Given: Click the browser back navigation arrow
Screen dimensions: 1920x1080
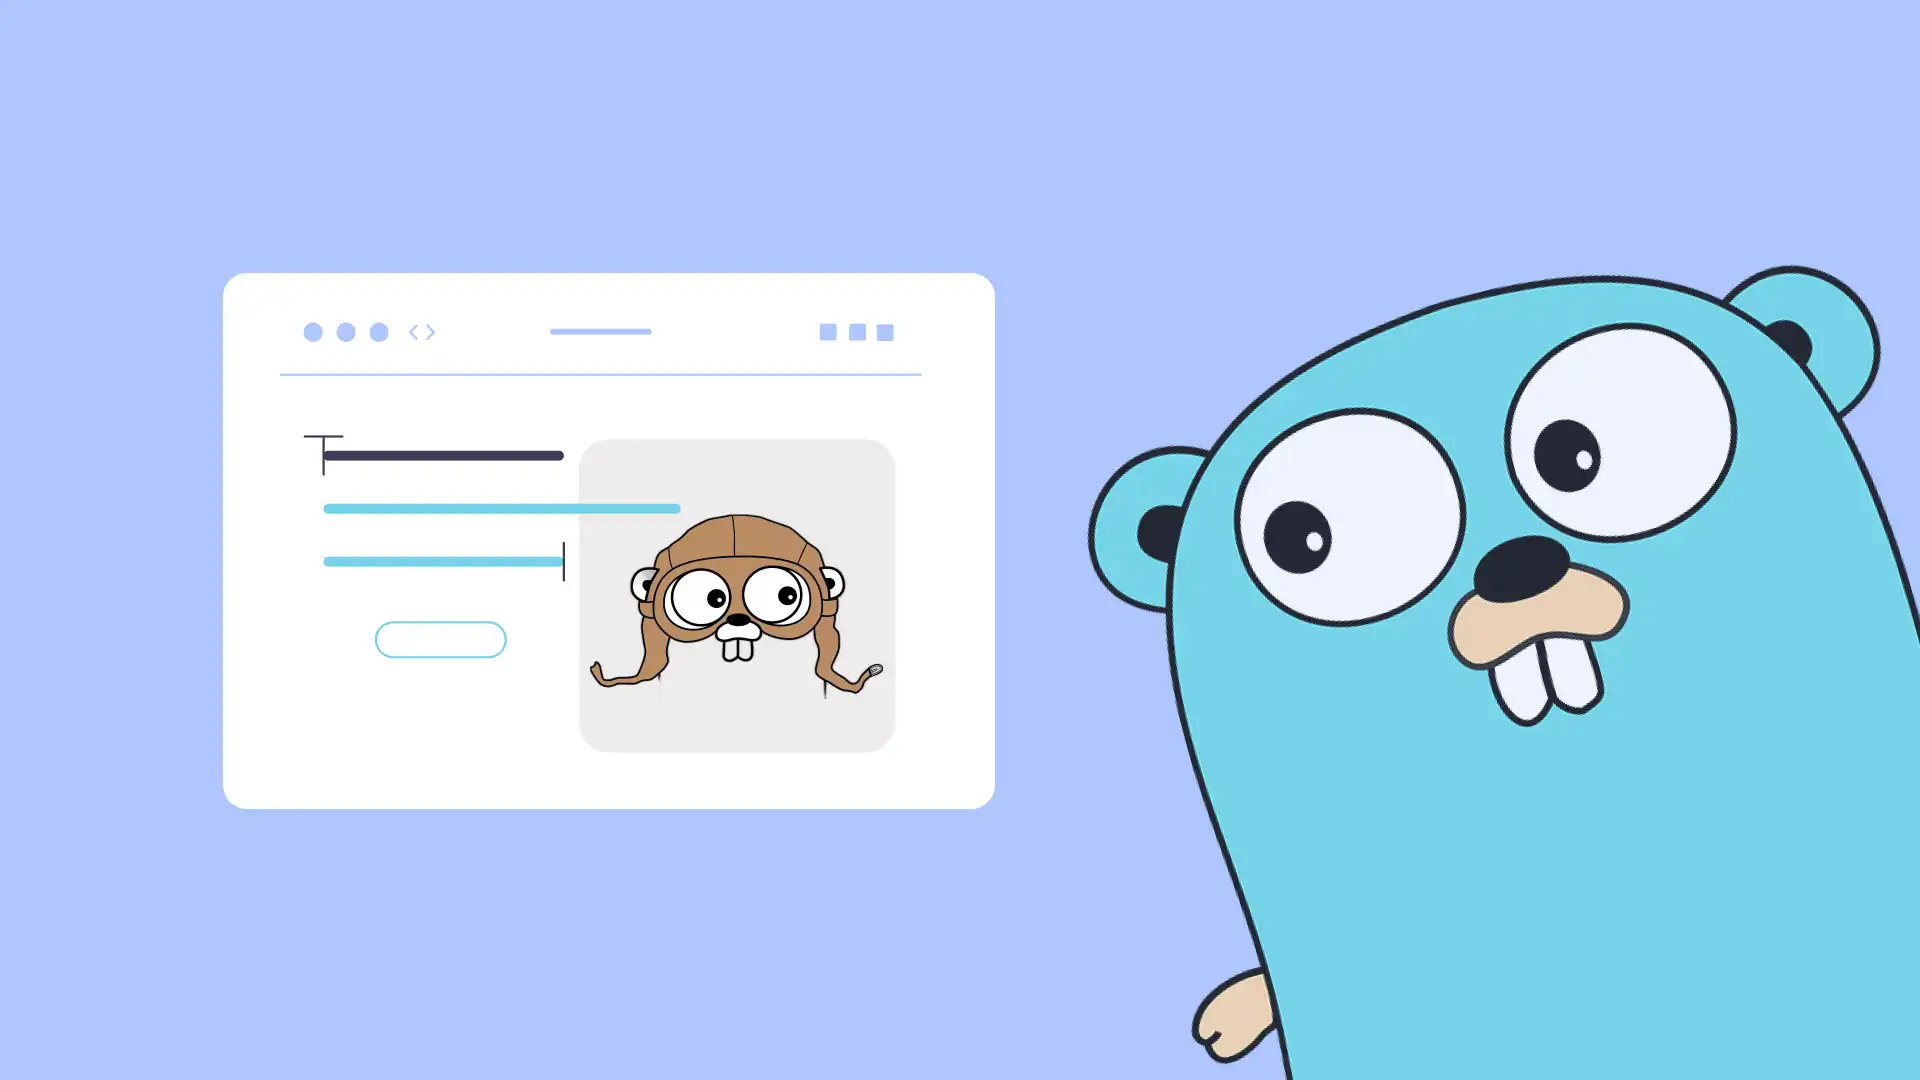Looking at the screenshot, I should [414, 332].
